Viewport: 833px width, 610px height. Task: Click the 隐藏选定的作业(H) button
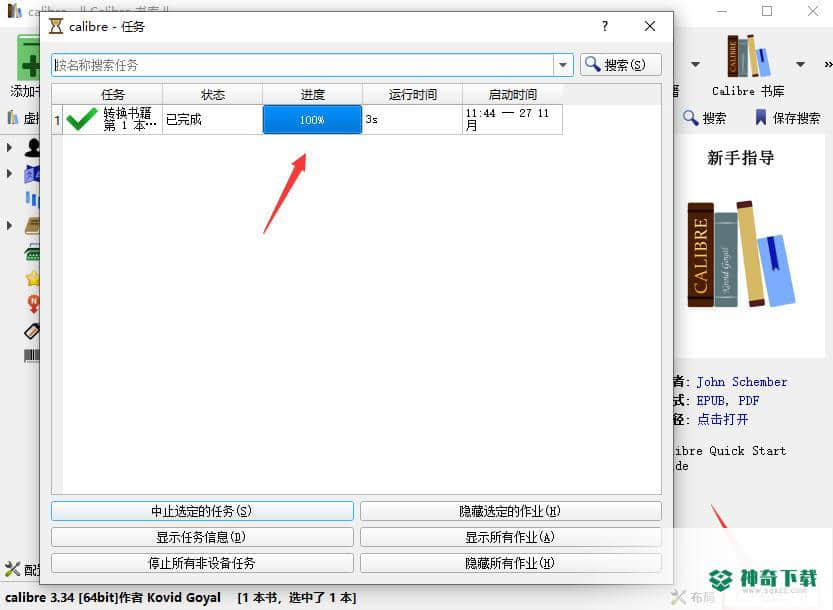(511, 511)
